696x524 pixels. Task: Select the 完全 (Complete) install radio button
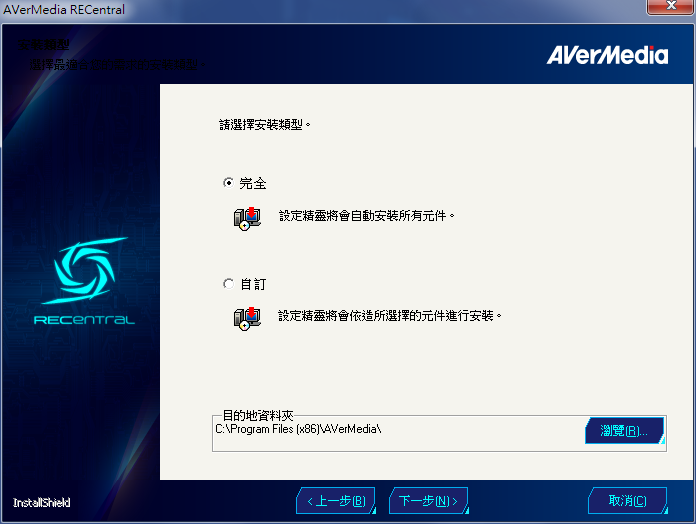[228, 183]
